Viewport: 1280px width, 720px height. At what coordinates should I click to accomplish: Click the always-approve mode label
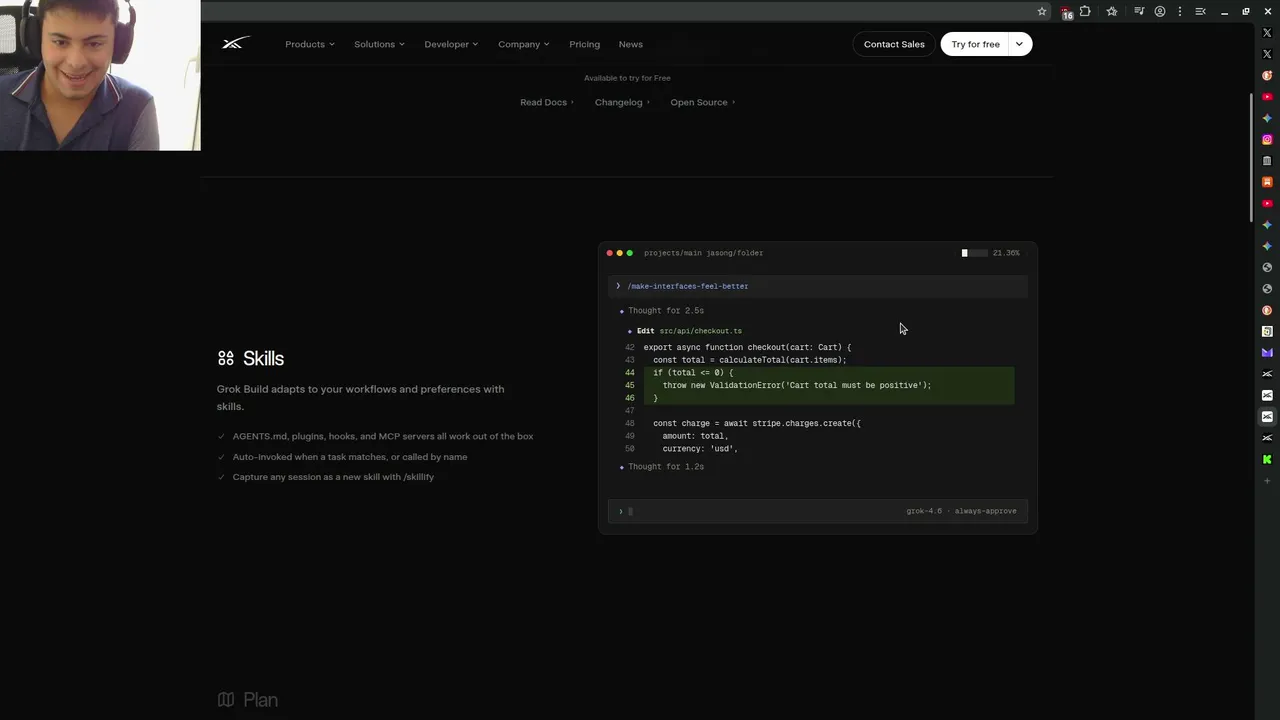pos(985,511)
